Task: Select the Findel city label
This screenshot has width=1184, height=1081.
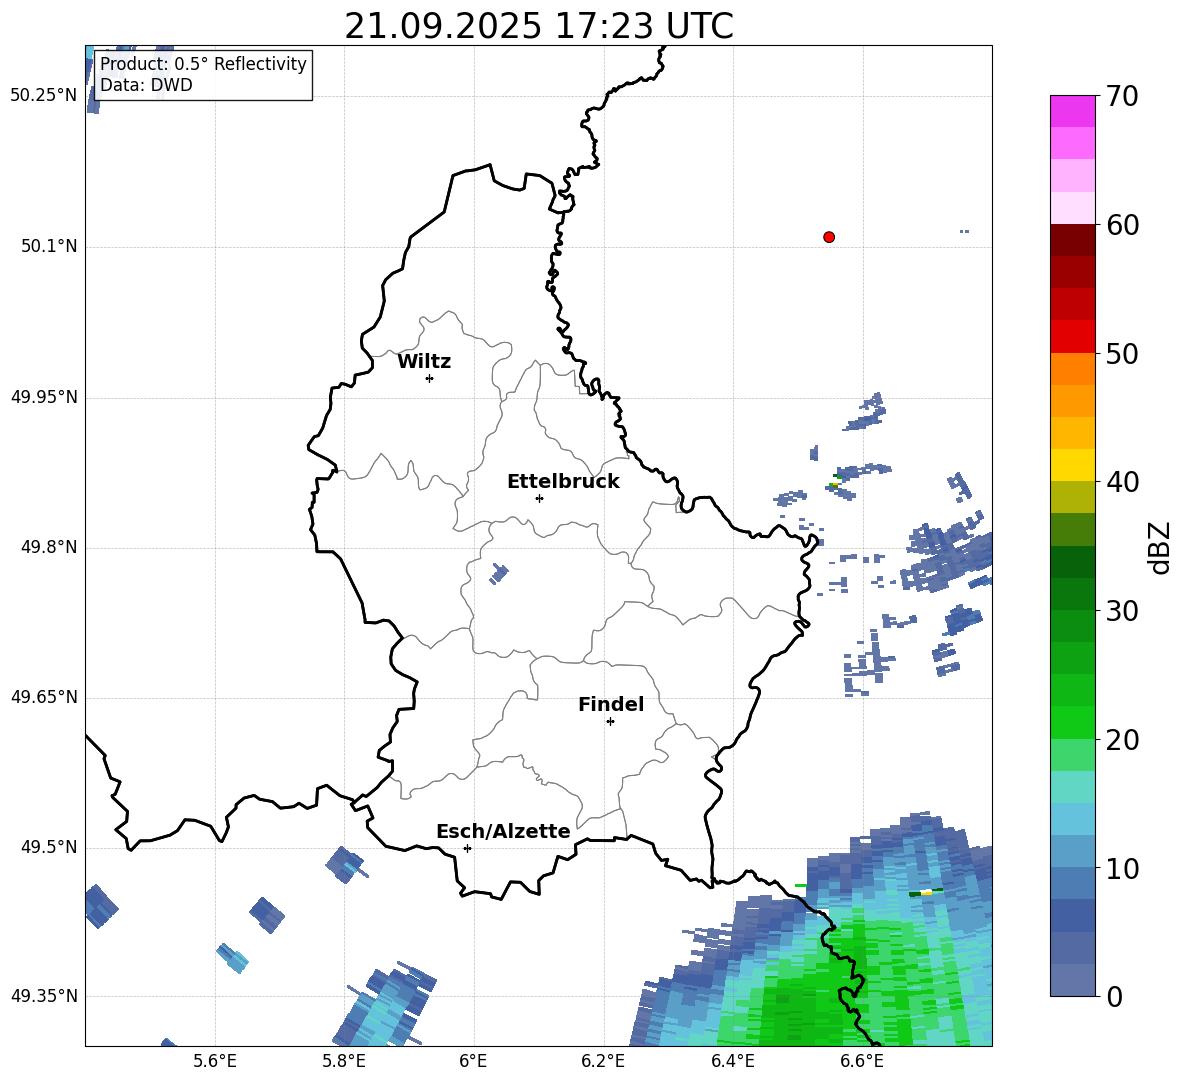Action: point(611,704)
